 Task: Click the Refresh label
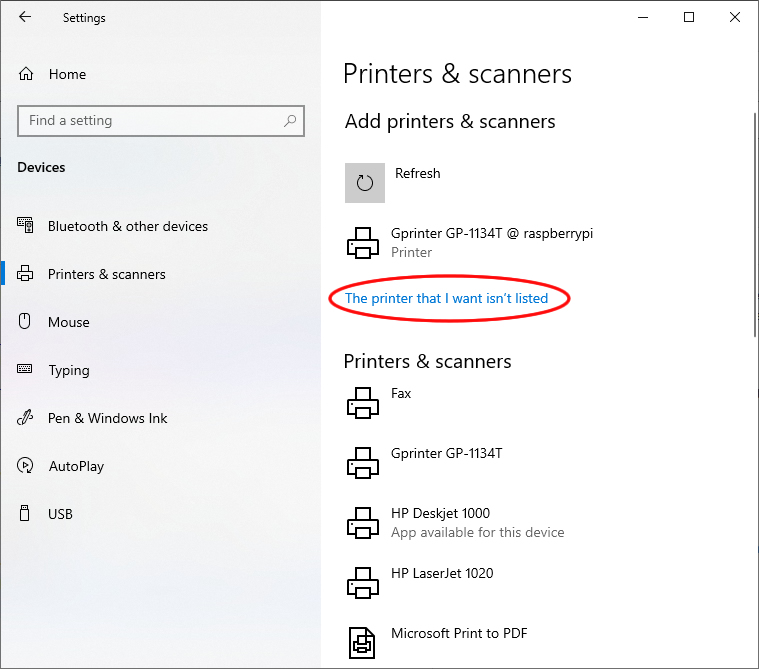[x=418, y=173]
